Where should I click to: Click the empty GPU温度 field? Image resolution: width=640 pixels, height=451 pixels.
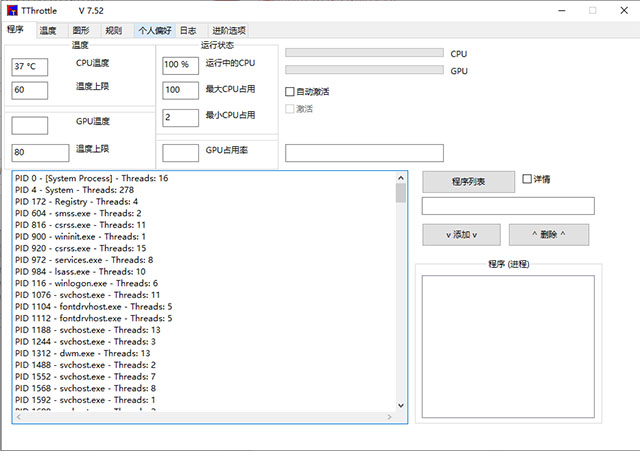point(29,125)
